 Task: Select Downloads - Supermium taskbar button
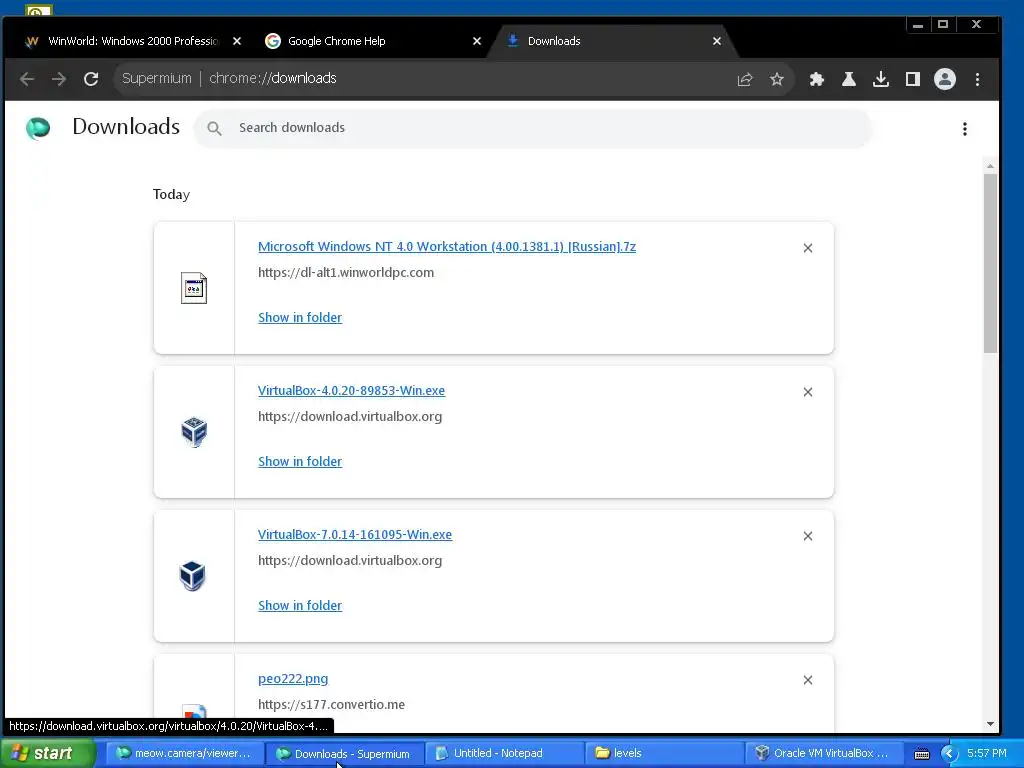click(344, 754)
